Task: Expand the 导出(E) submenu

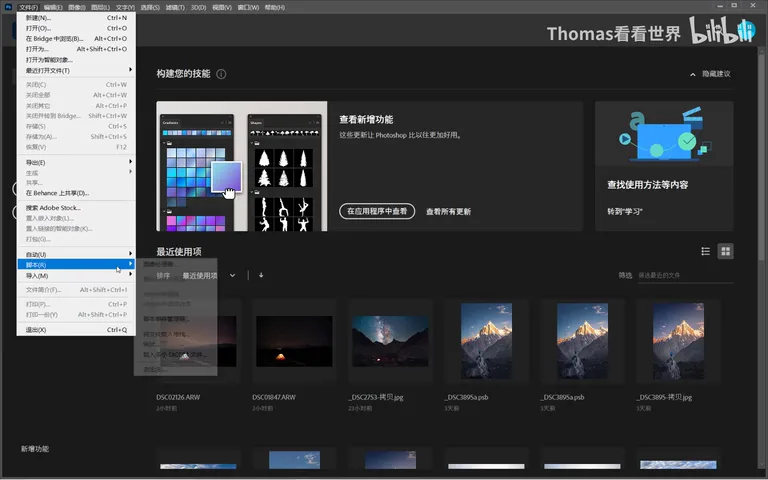Action: click(x=76, y=162)
